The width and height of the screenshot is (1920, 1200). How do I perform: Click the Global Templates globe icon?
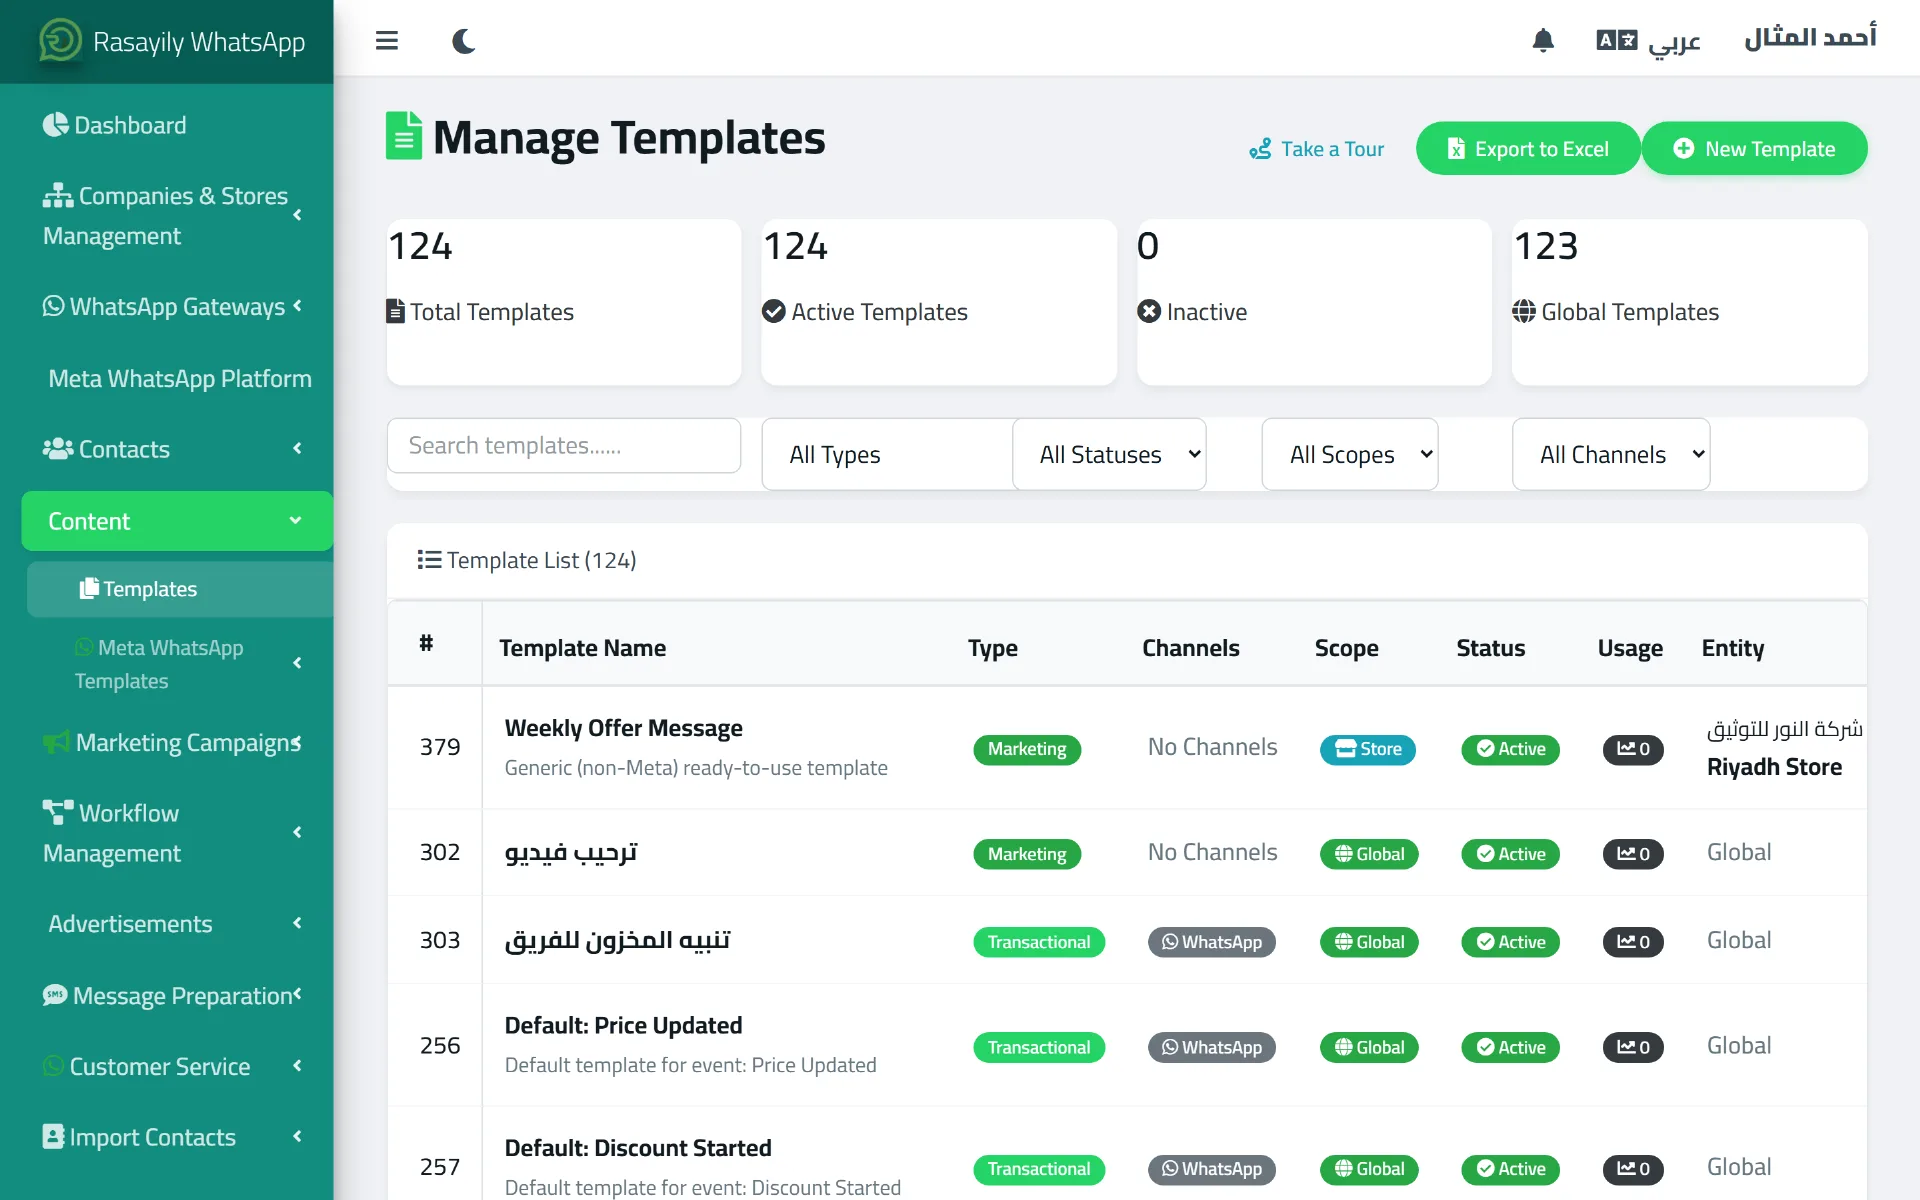click(1524, 311)
